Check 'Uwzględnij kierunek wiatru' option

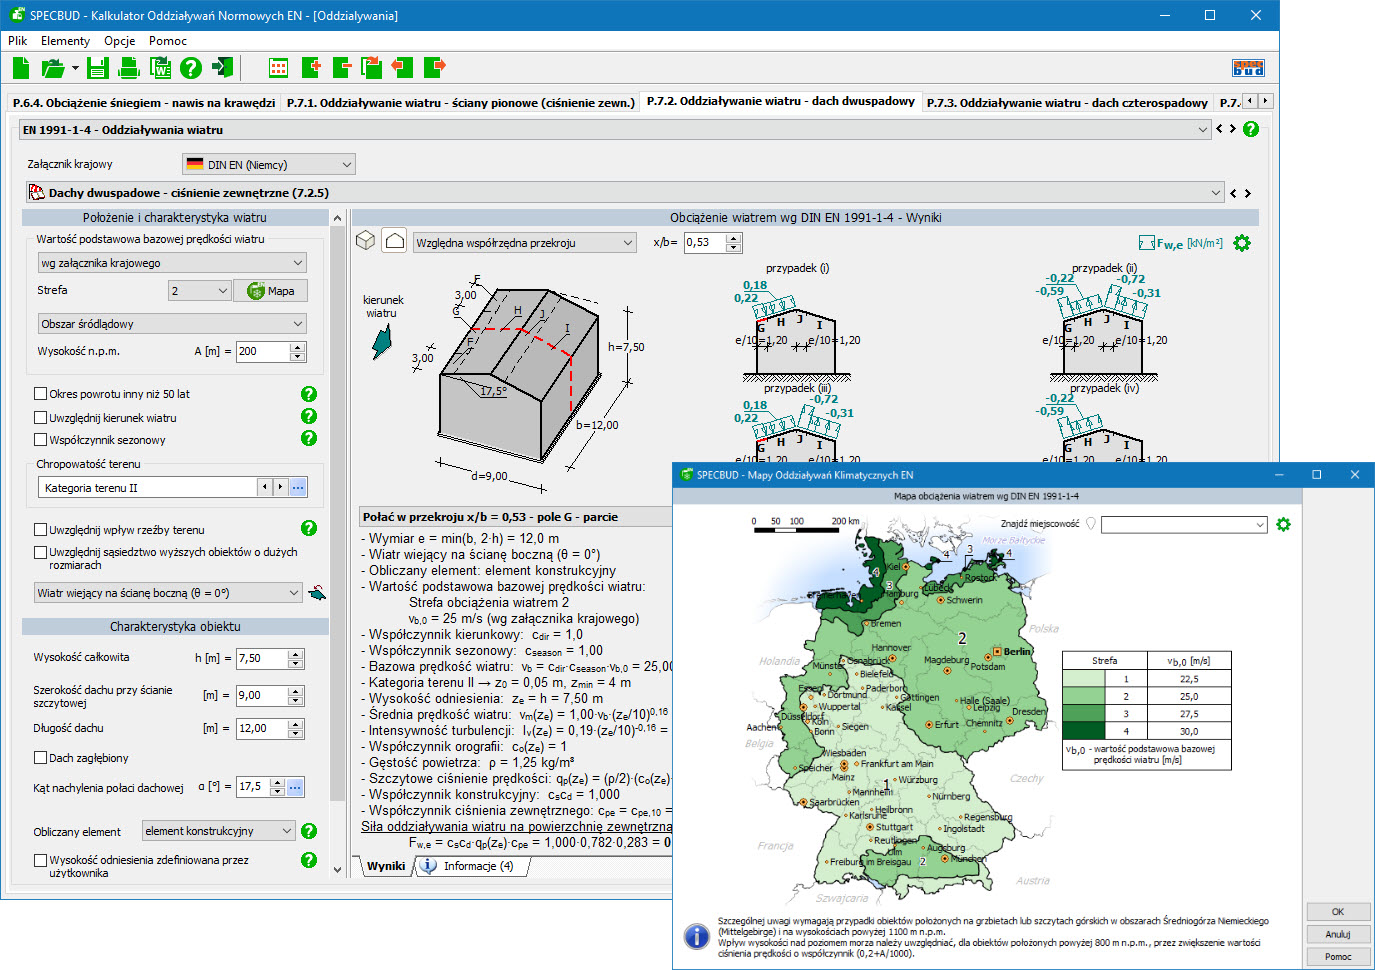(41, 418)
